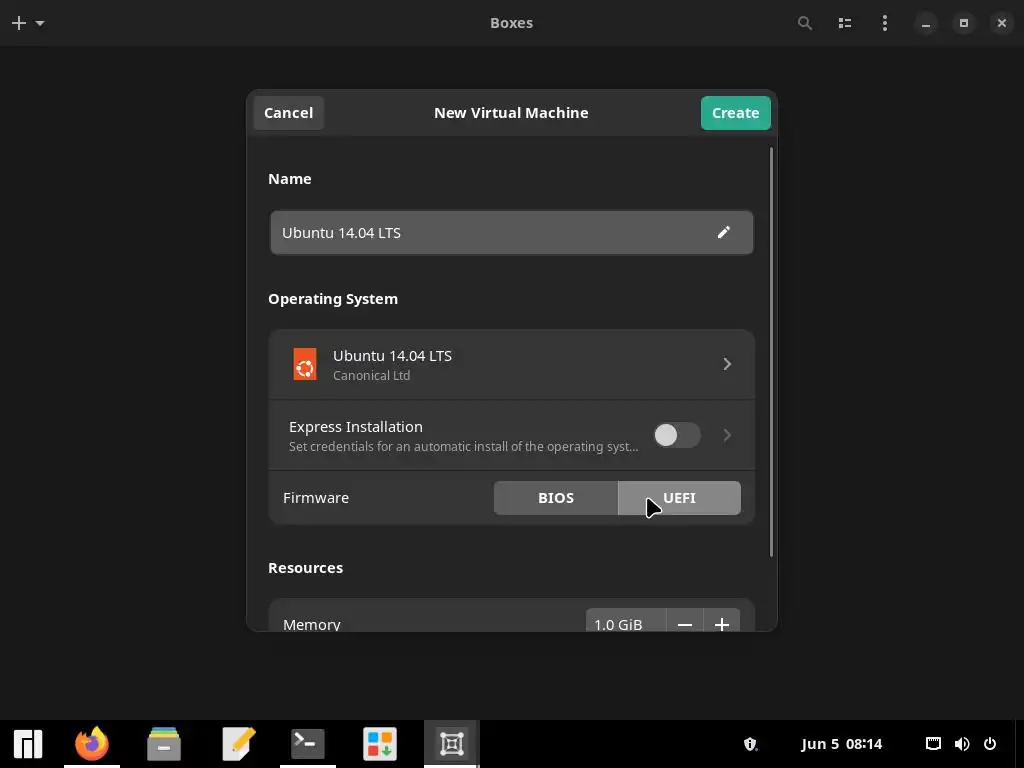Minimize the Boxes window
1024x768 pixels.
[x=925, y=24]
